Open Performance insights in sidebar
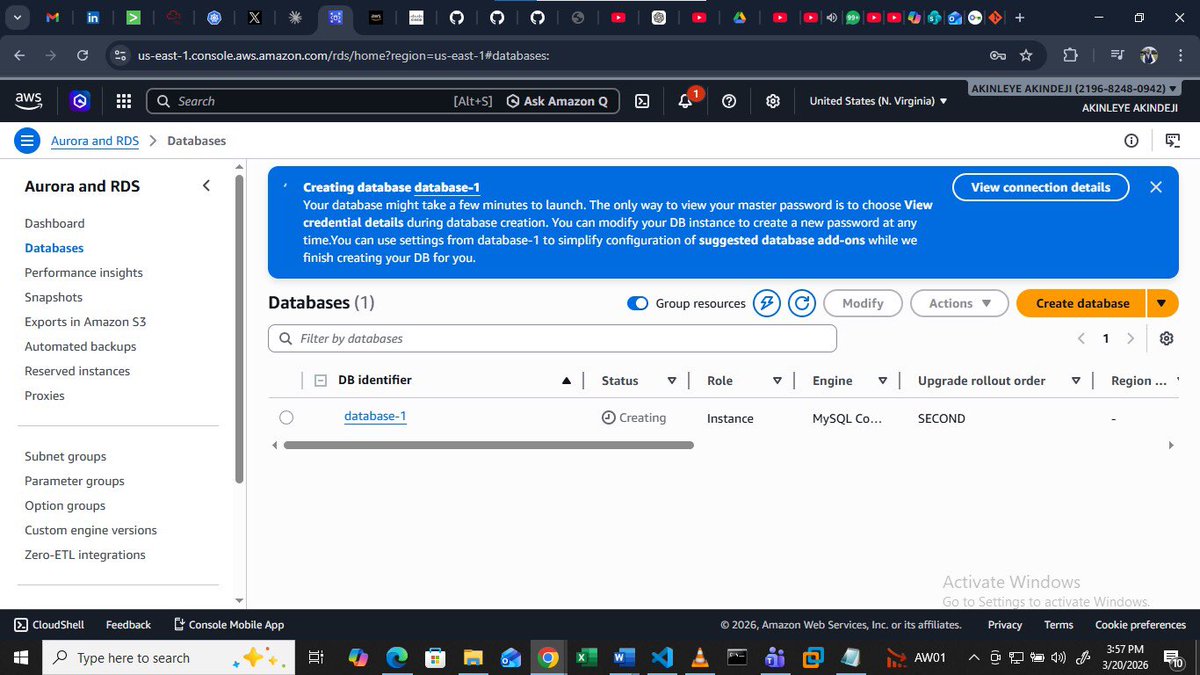The image size is (1200, 675). [x=84, y=272]
